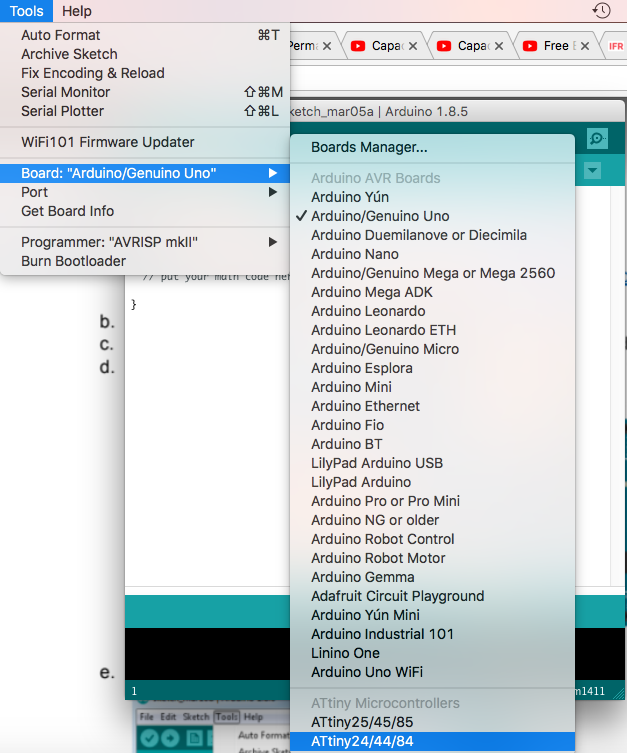627x753 pixels.
Task: Choose Arduino Robot Control
Action: coord(432,539)
